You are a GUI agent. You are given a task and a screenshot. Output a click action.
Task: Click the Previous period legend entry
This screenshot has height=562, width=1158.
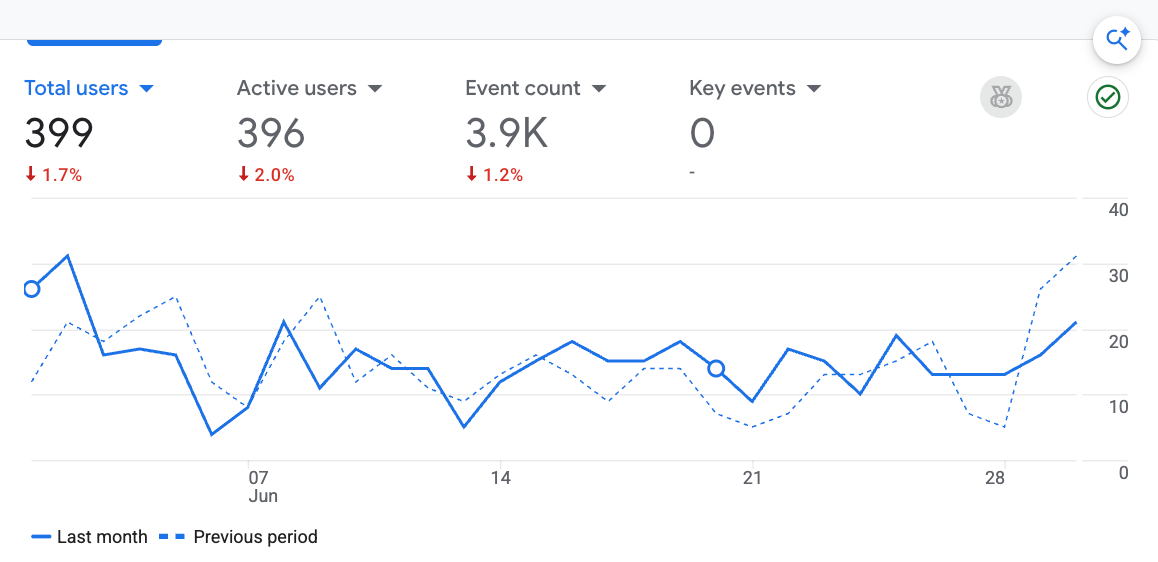[x=237, y=537]
